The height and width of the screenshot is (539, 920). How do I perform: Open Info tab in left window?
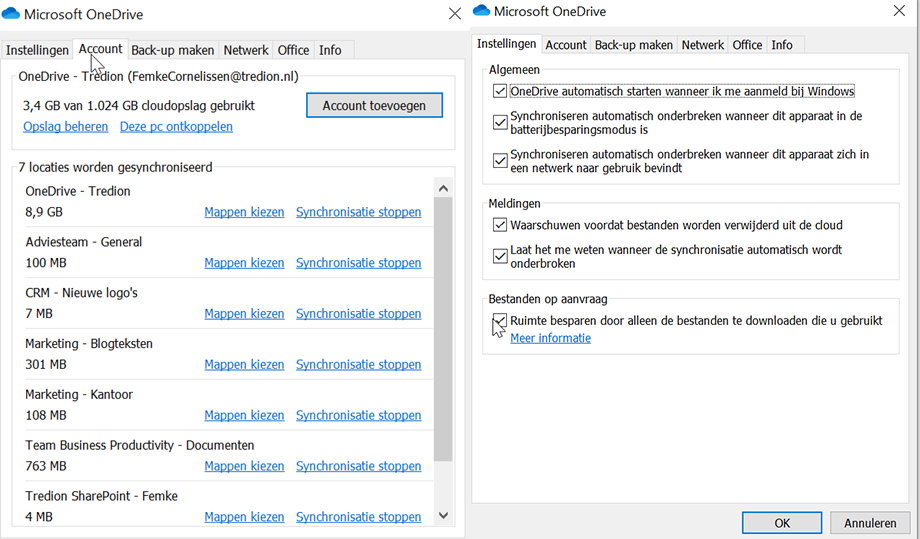point(330,50)
